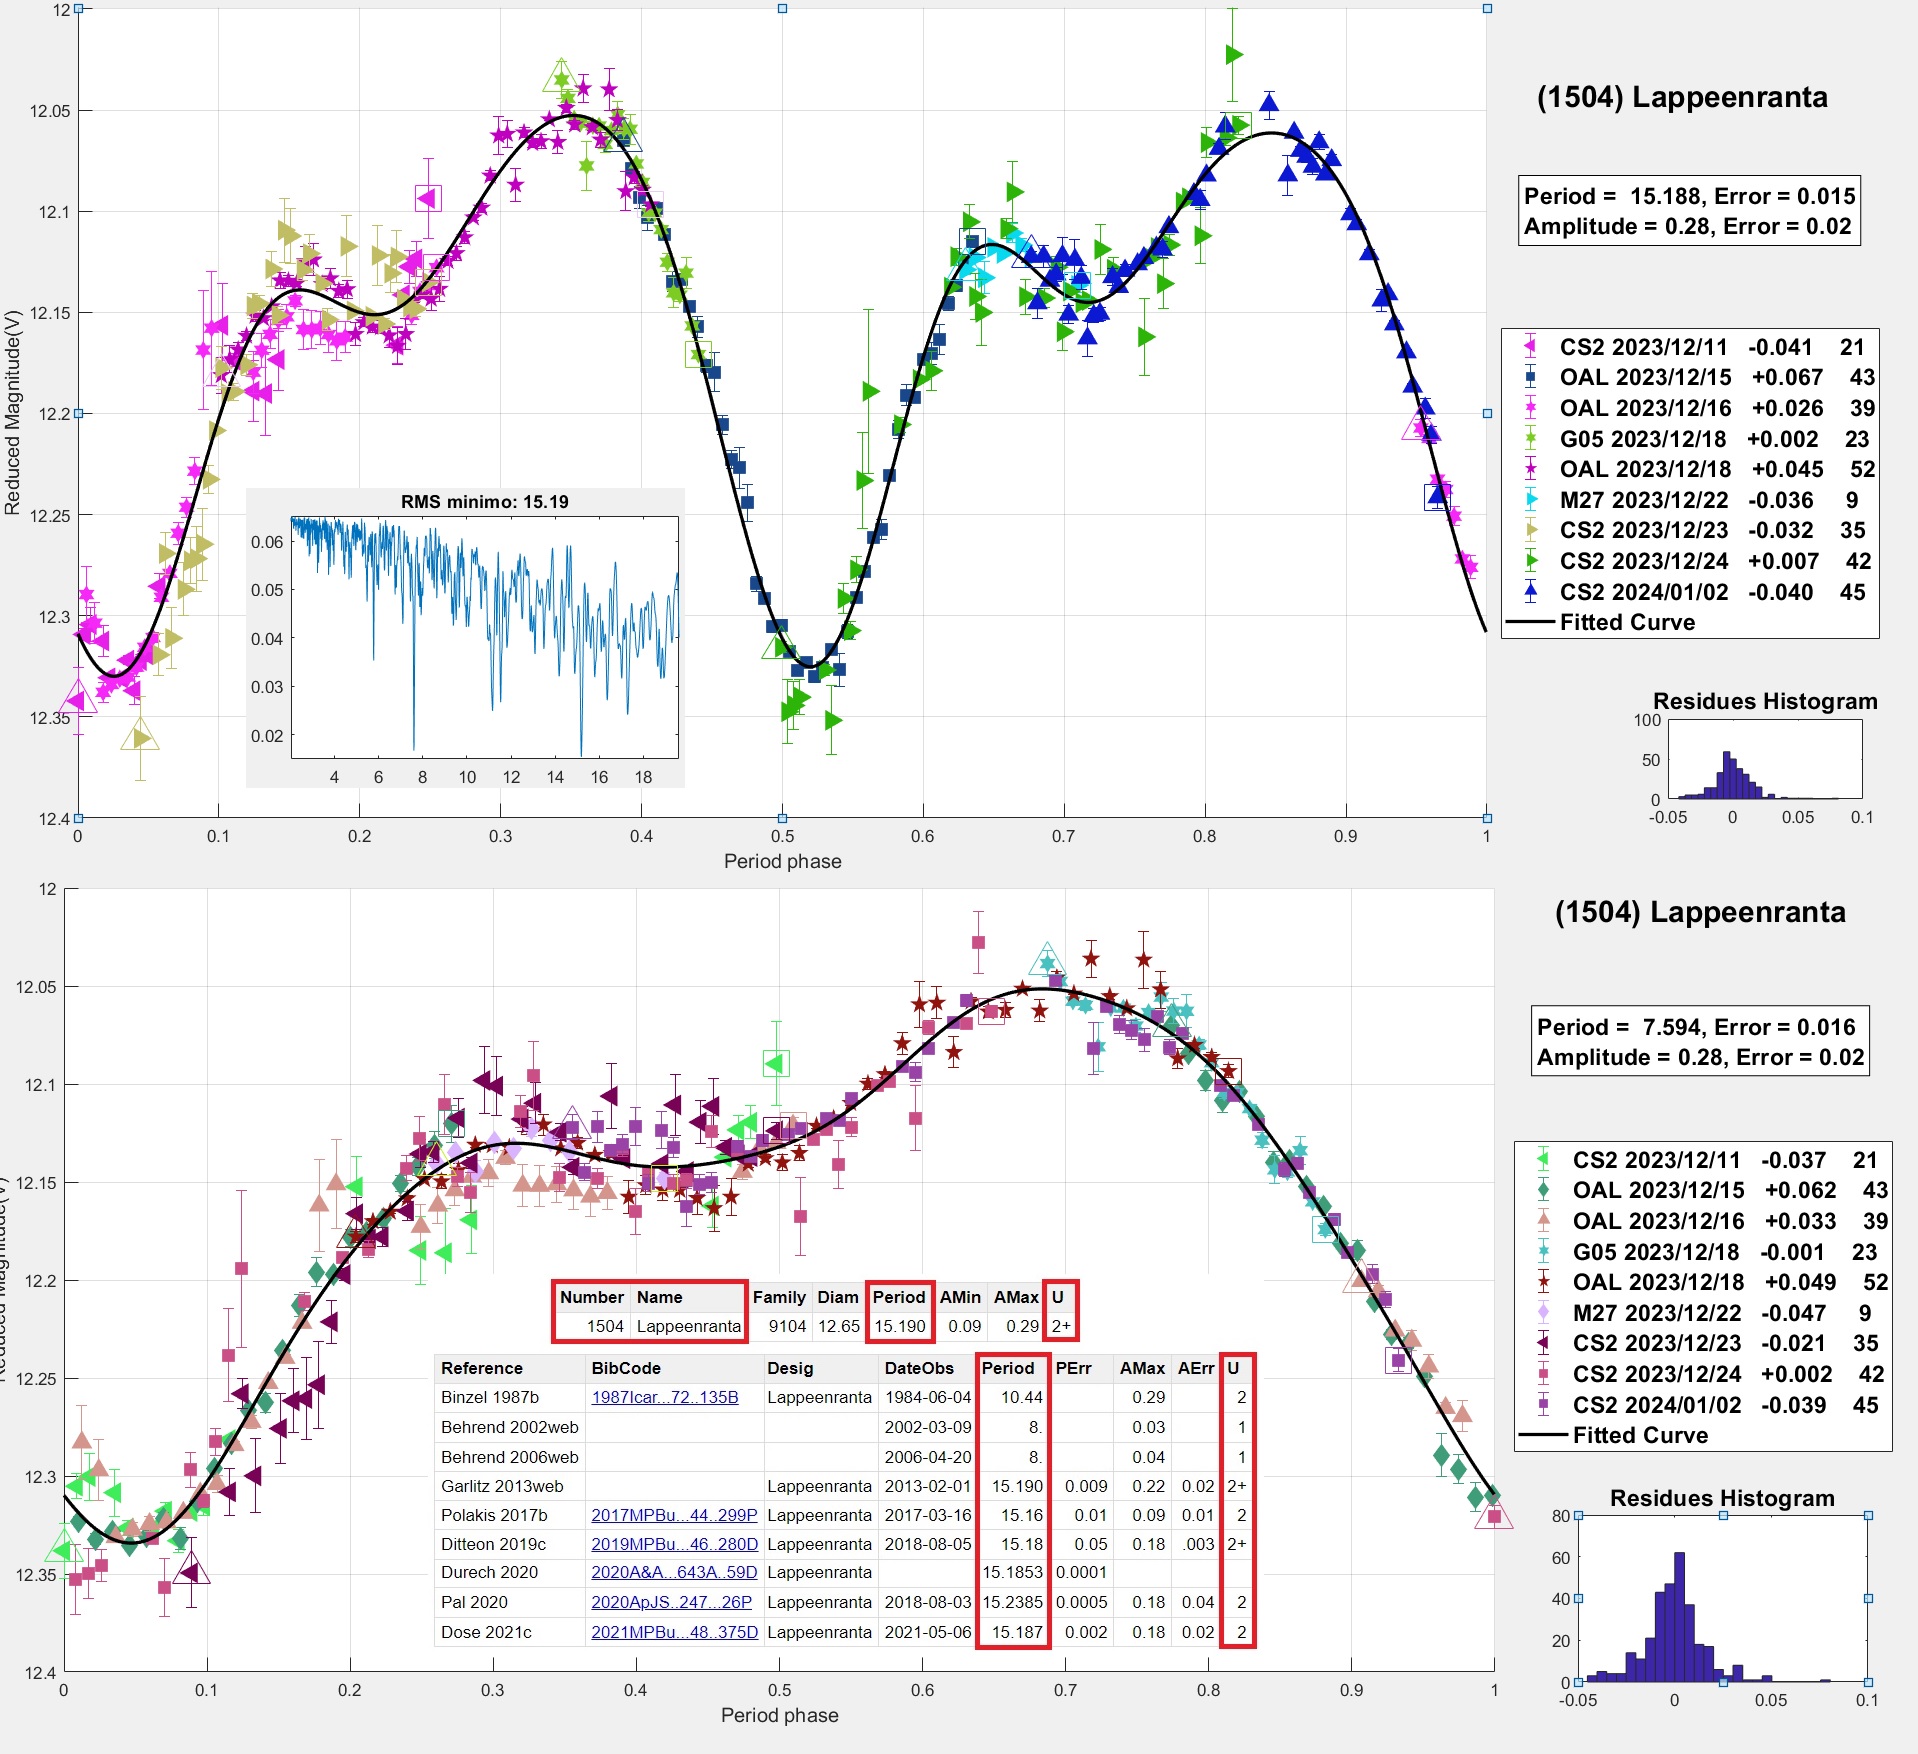Open the 2020ApJS..247...26P BibCode link

671,1602
